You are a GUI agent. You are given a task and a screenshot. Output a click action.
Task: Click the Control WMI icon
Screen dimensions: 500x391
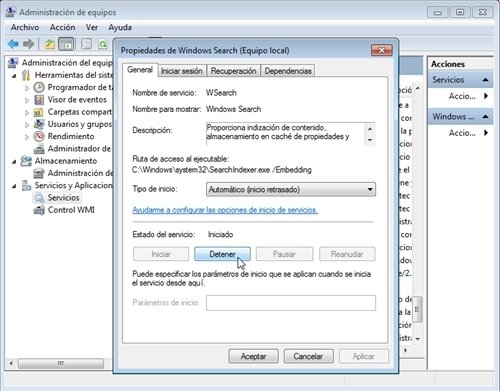39,210
